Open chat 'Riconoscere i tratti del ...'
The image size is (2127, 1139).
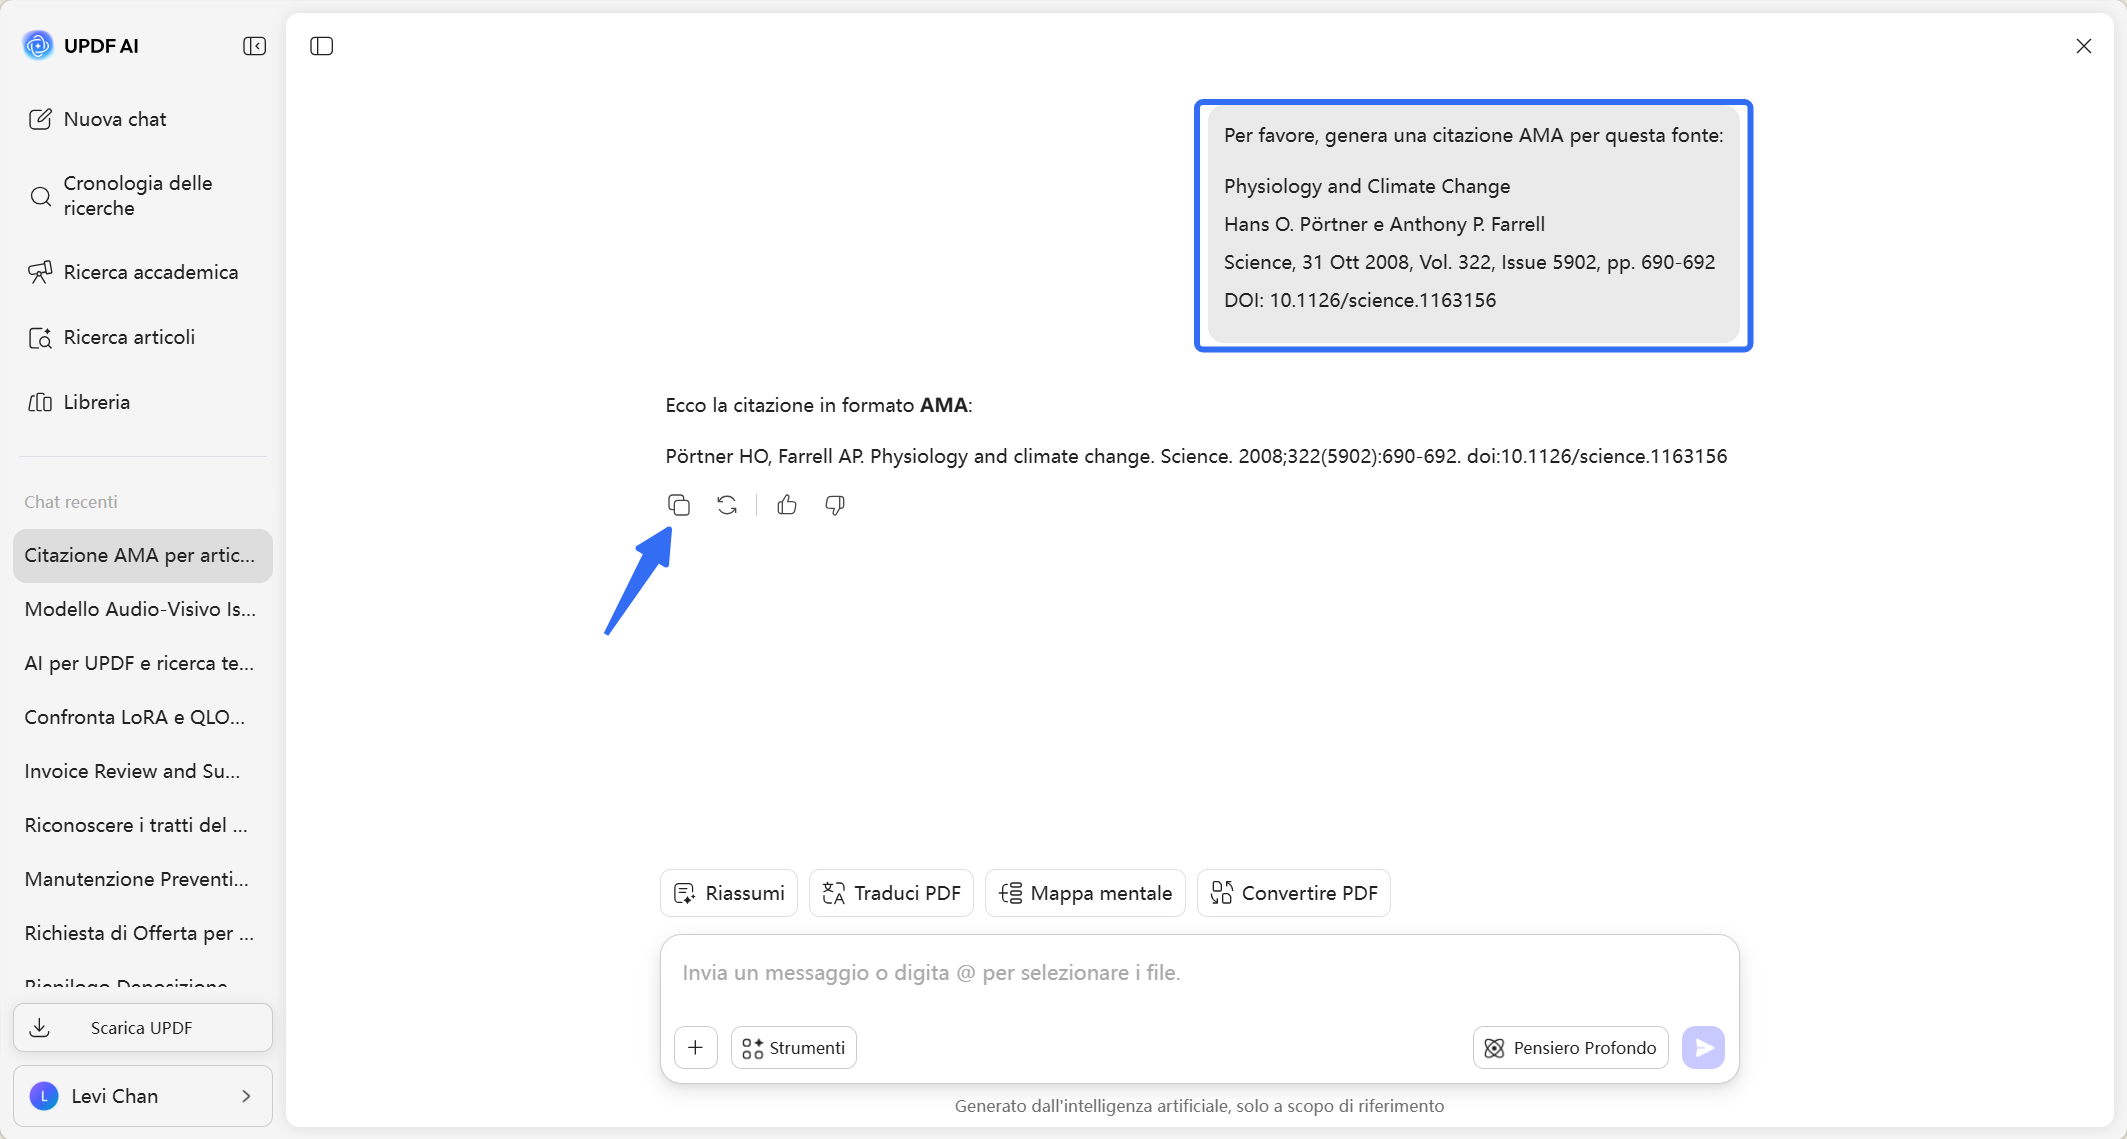[142, 825]
